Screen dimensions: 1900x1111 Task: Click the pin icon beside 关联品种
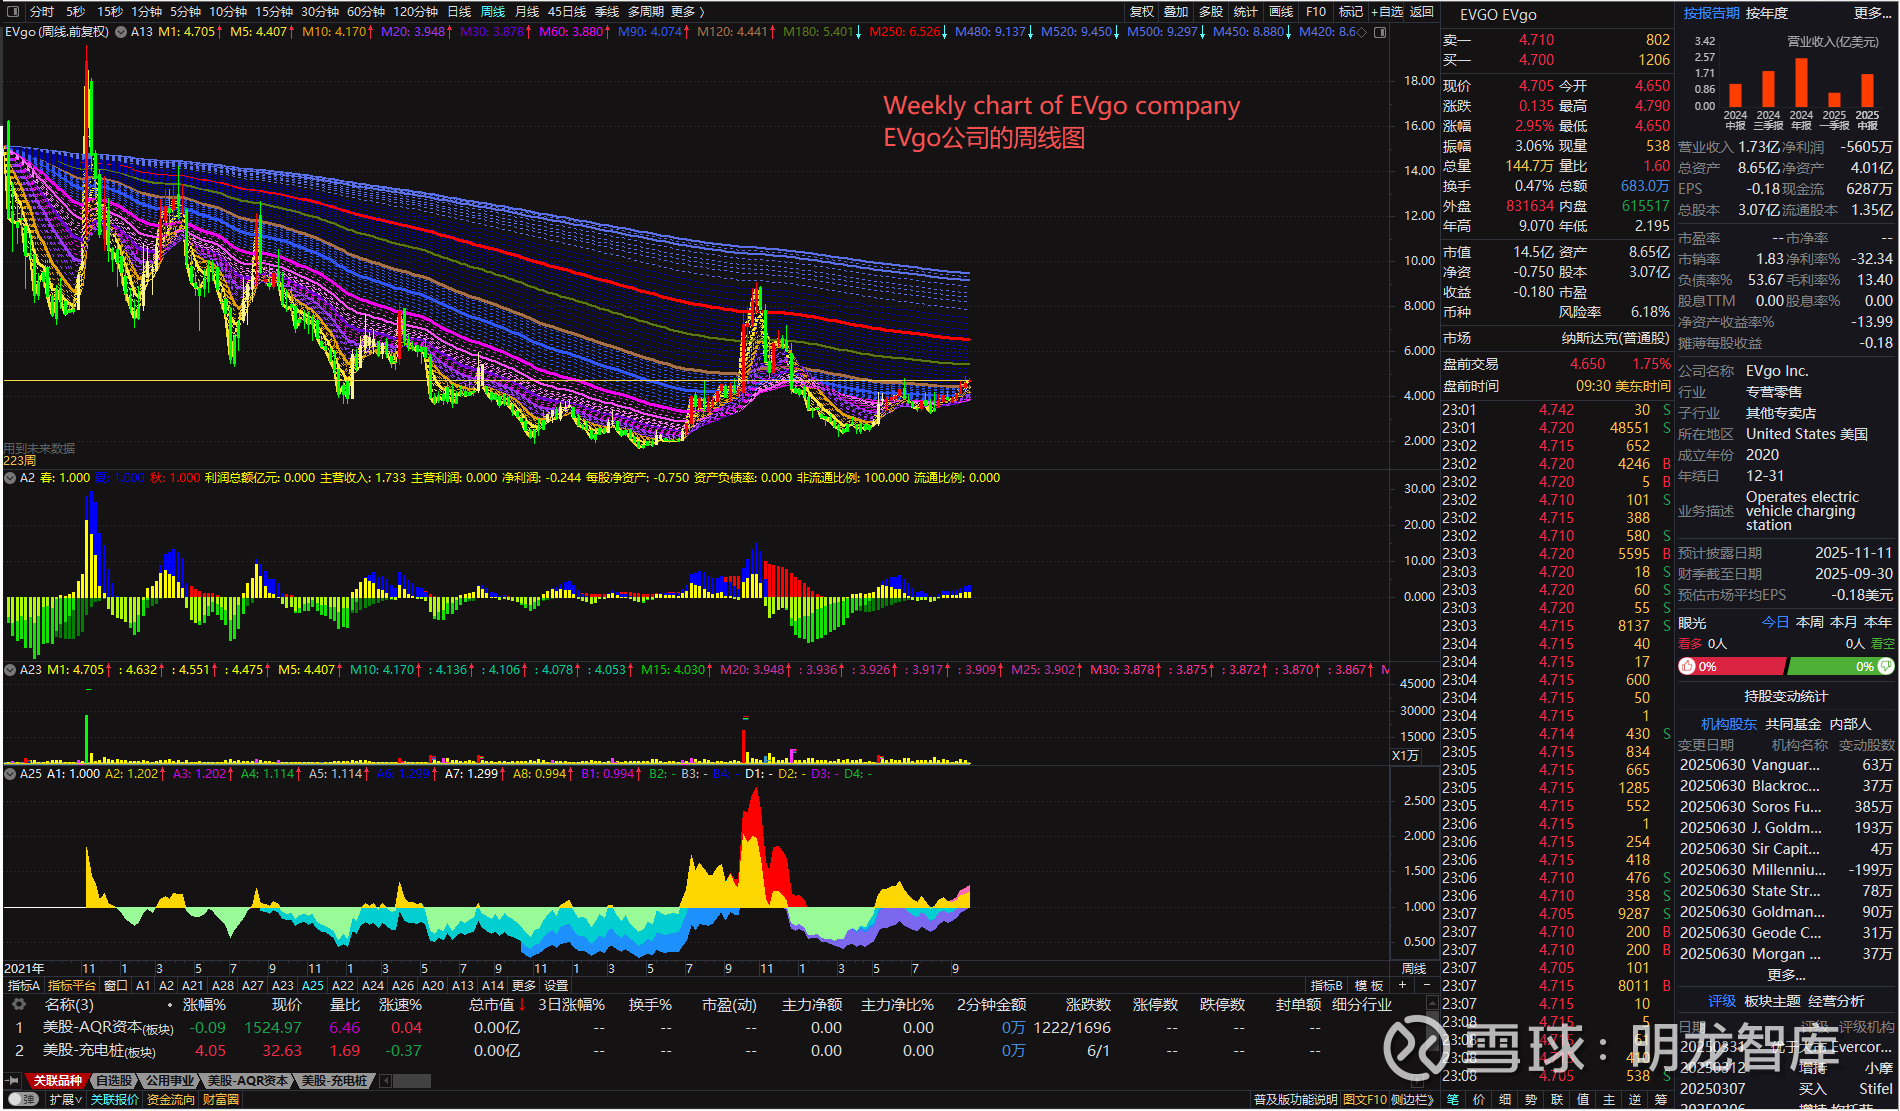(x=13, y=1081)
